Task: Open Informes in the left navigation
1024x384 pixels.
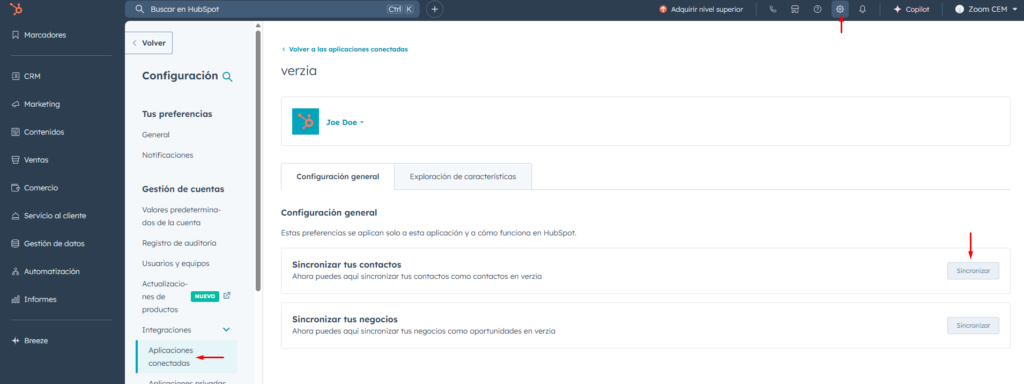Action: [x=34, y=300]
